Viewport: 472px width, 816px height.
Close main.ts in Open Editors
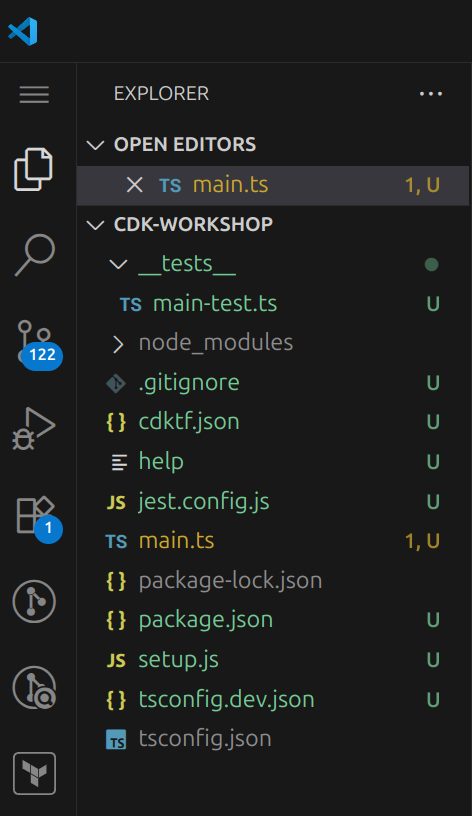tap(135, 185)
